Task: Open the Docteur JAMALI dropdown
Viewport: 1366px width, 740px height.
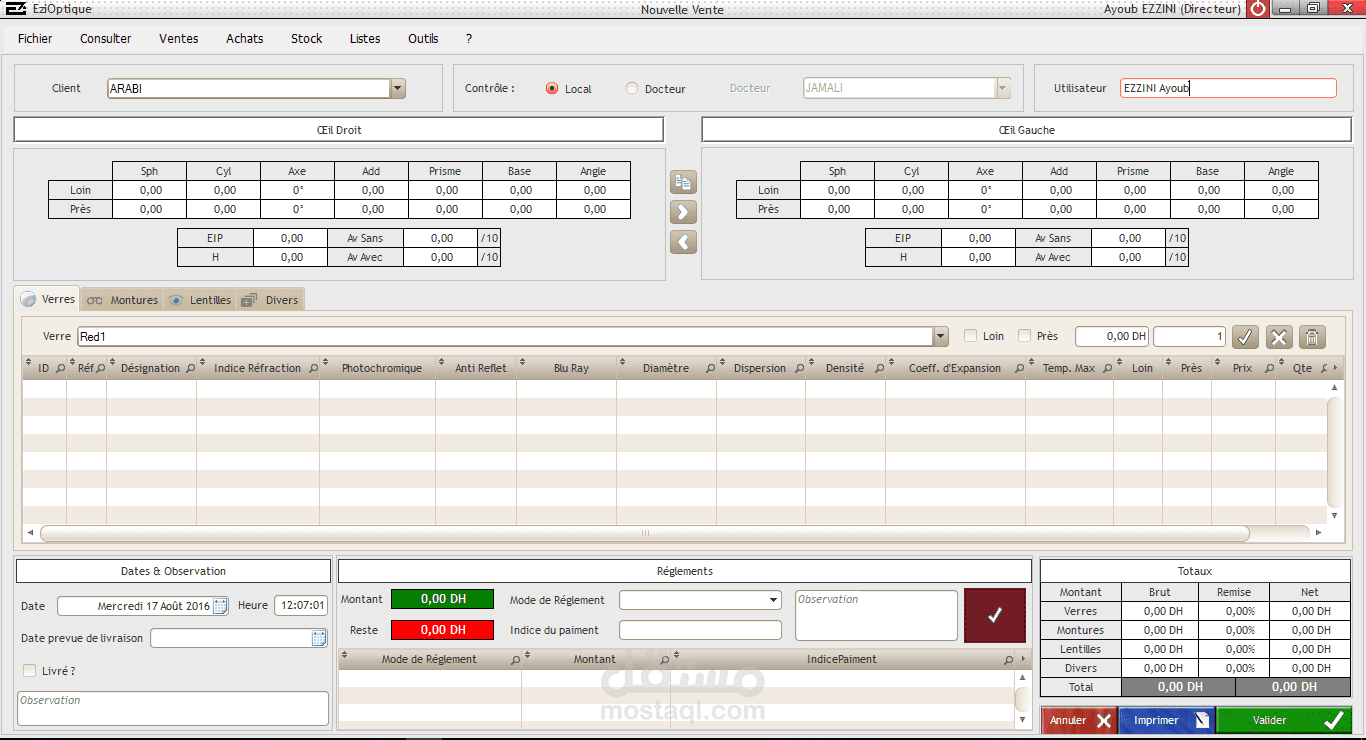Action: [x=1003, y=88]
